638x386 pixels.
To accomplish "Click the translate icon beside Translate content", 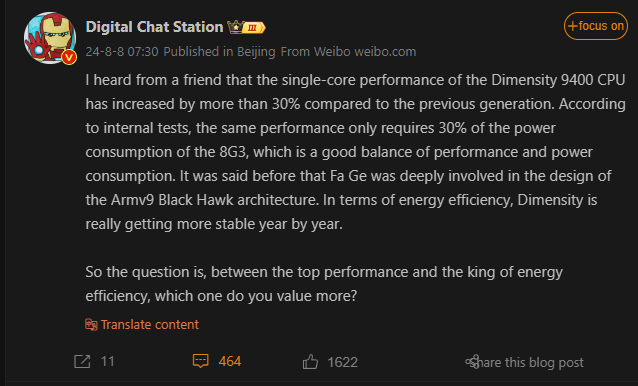I will click(x=91, y=325).
